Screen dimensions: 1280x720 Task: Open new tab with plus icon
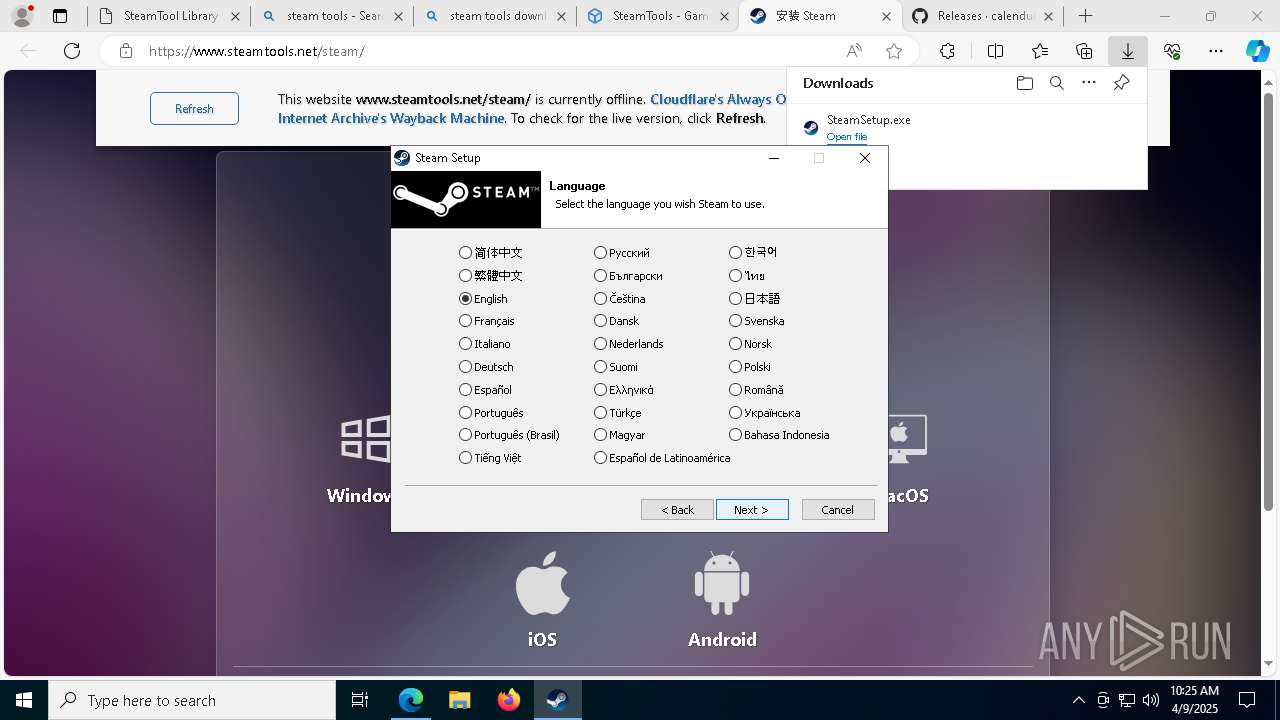(1085, 16)
